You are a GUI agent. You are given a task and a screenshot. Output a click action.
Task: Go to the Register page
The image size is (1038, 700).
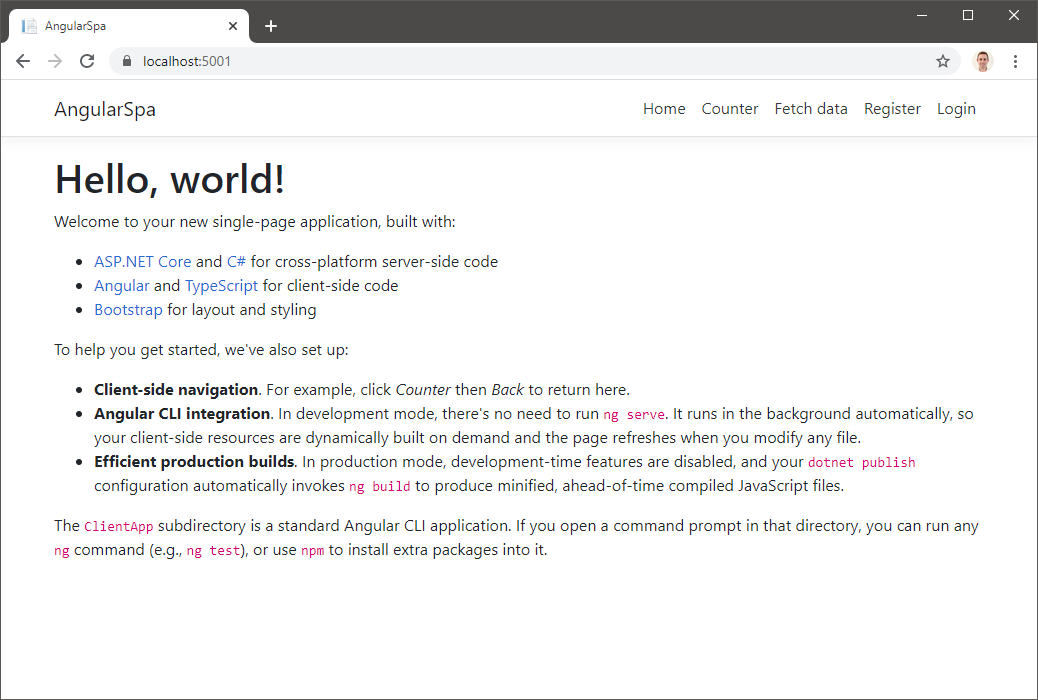tap(892, 108)
